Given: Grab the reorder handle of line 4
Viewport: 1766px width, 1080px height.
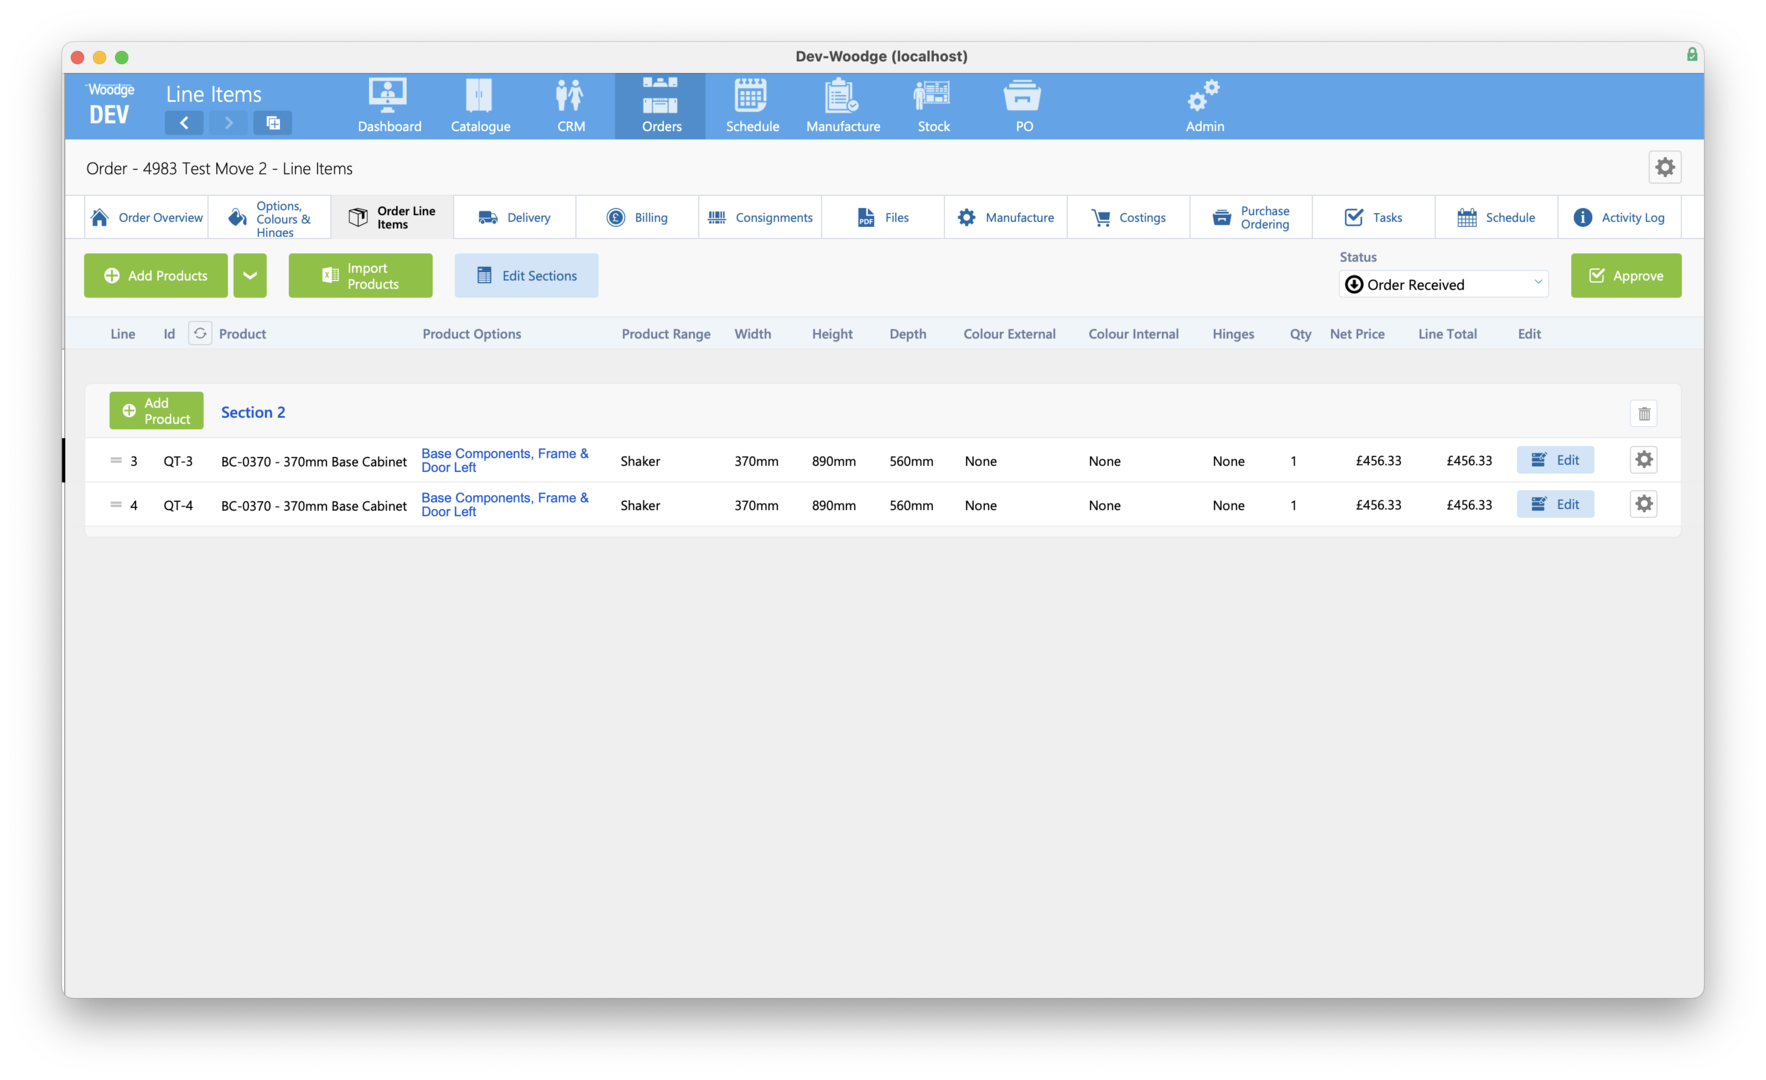Looking at the screenshot, I should pos(116,505).
